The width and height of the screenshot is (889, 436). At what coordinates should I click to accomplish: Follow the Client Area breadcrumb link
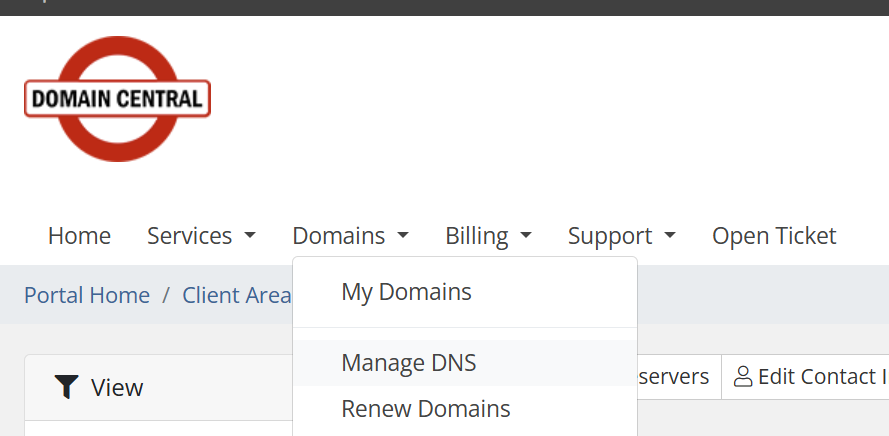coord(236,295)
